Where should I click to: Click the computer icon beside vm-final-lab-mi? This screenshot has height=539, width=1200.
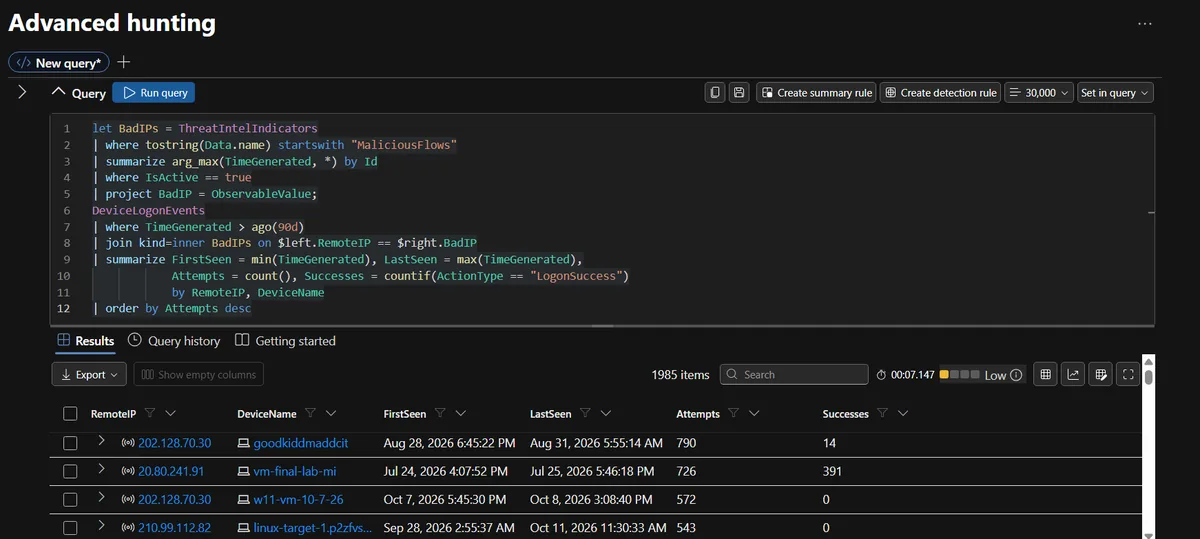[x=244, y=470]
